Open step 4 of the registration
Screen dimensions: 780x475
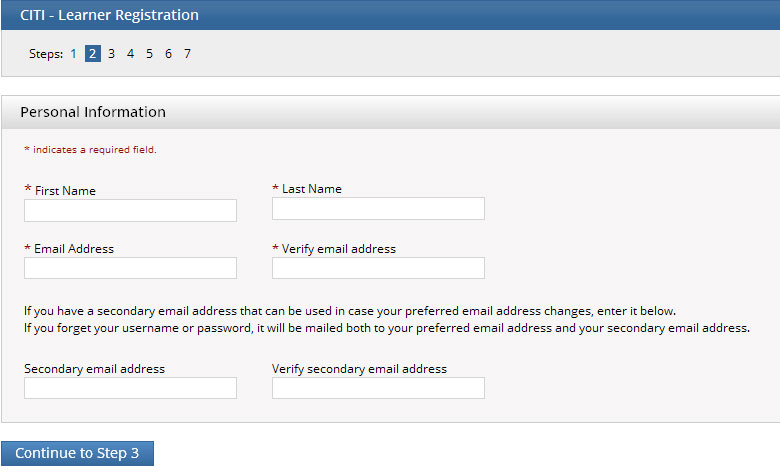[130, 54]
